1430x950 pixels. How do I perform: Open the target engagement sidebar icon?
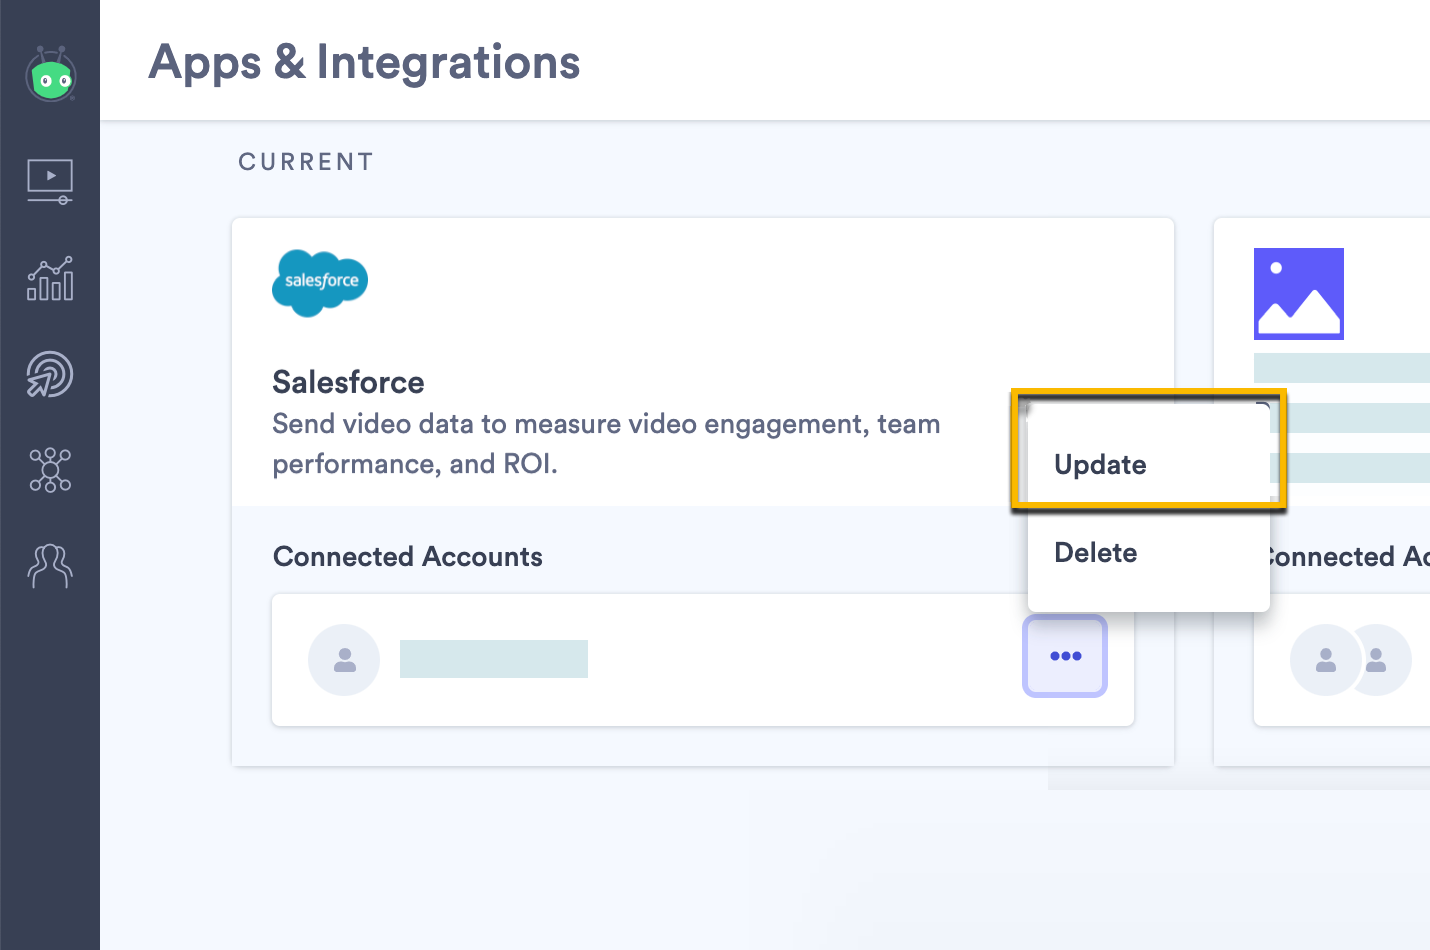pos(50,375)
